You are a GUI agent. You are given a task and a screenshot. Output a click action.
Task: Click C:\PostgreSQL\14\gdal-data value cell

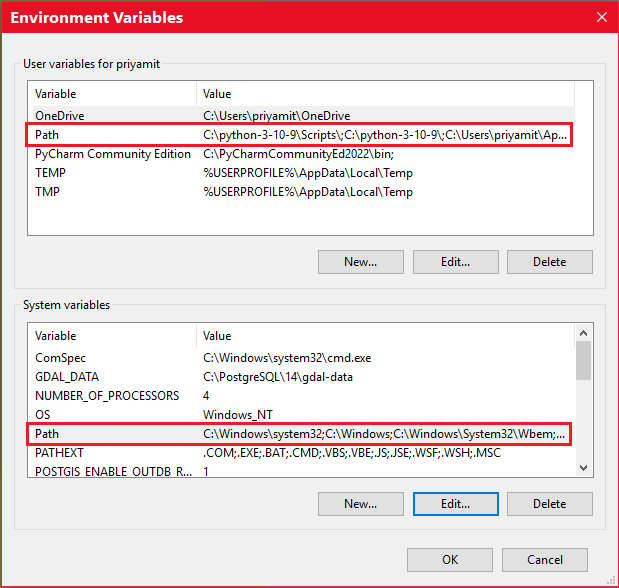(278, 377)
